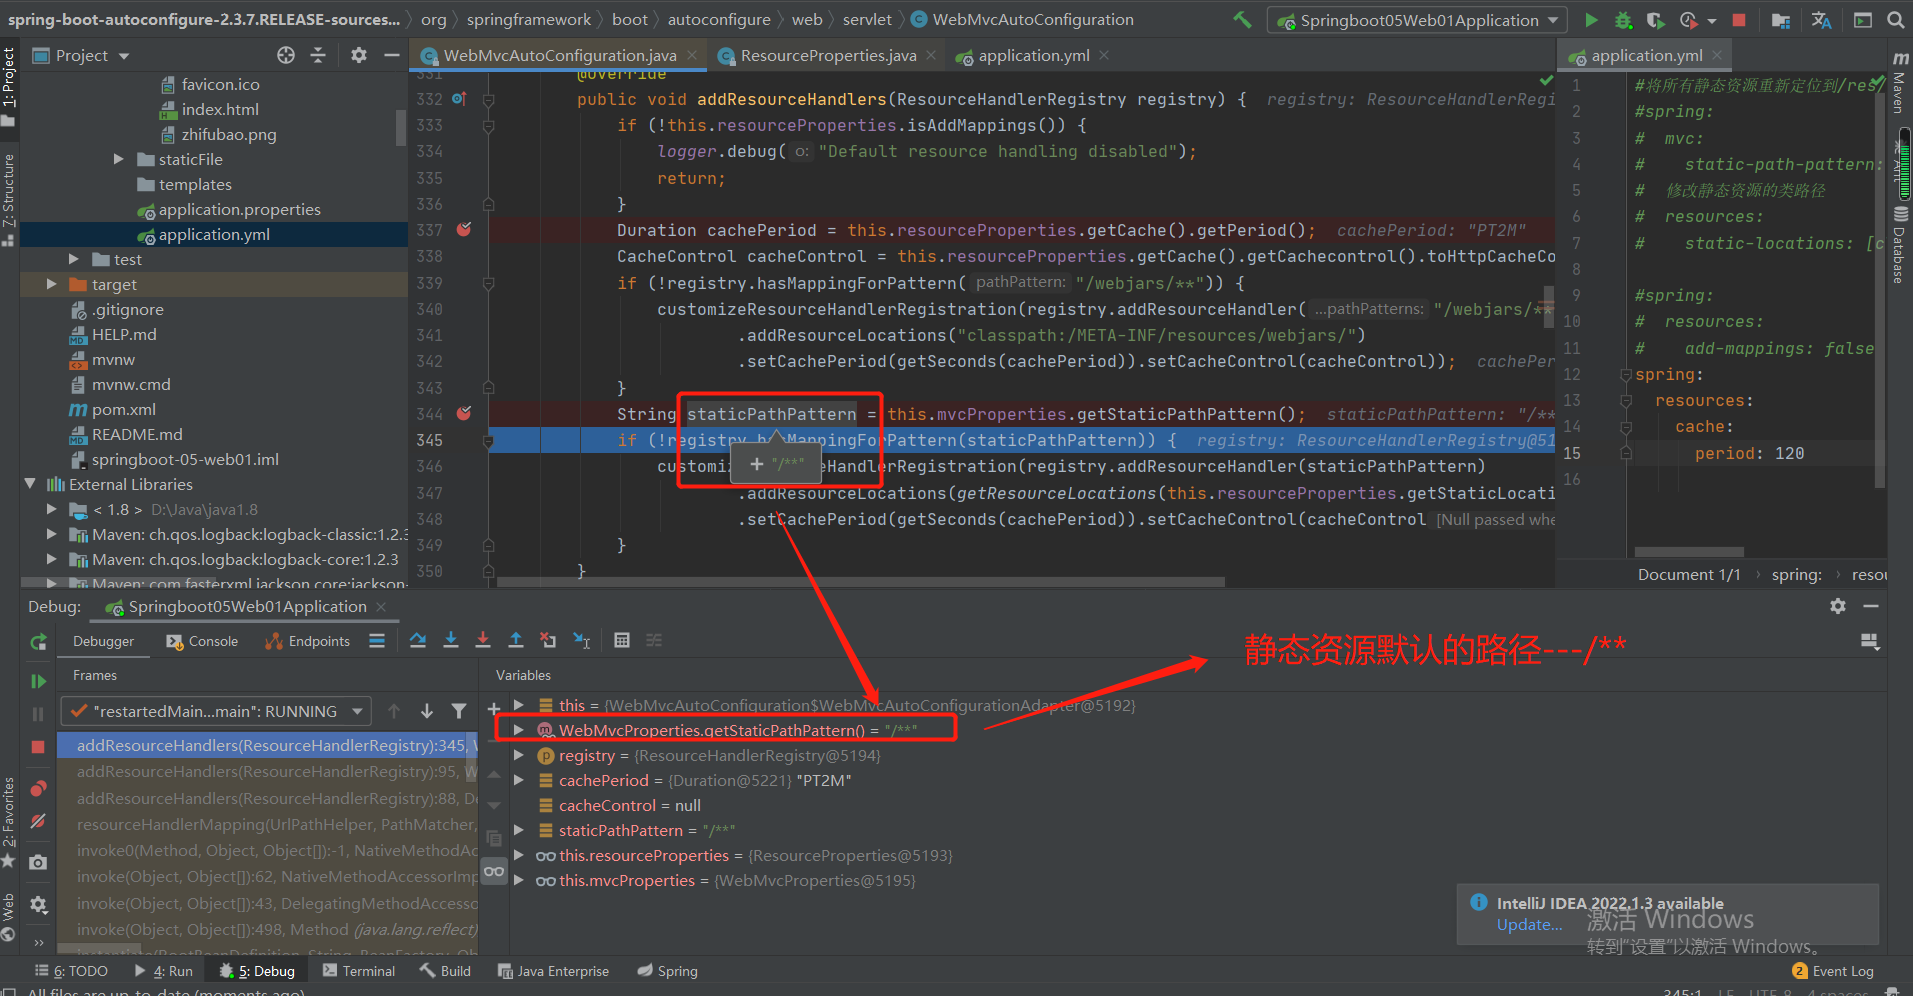Click Evaluate Expression calculator icon

click(x=622, y=640)
